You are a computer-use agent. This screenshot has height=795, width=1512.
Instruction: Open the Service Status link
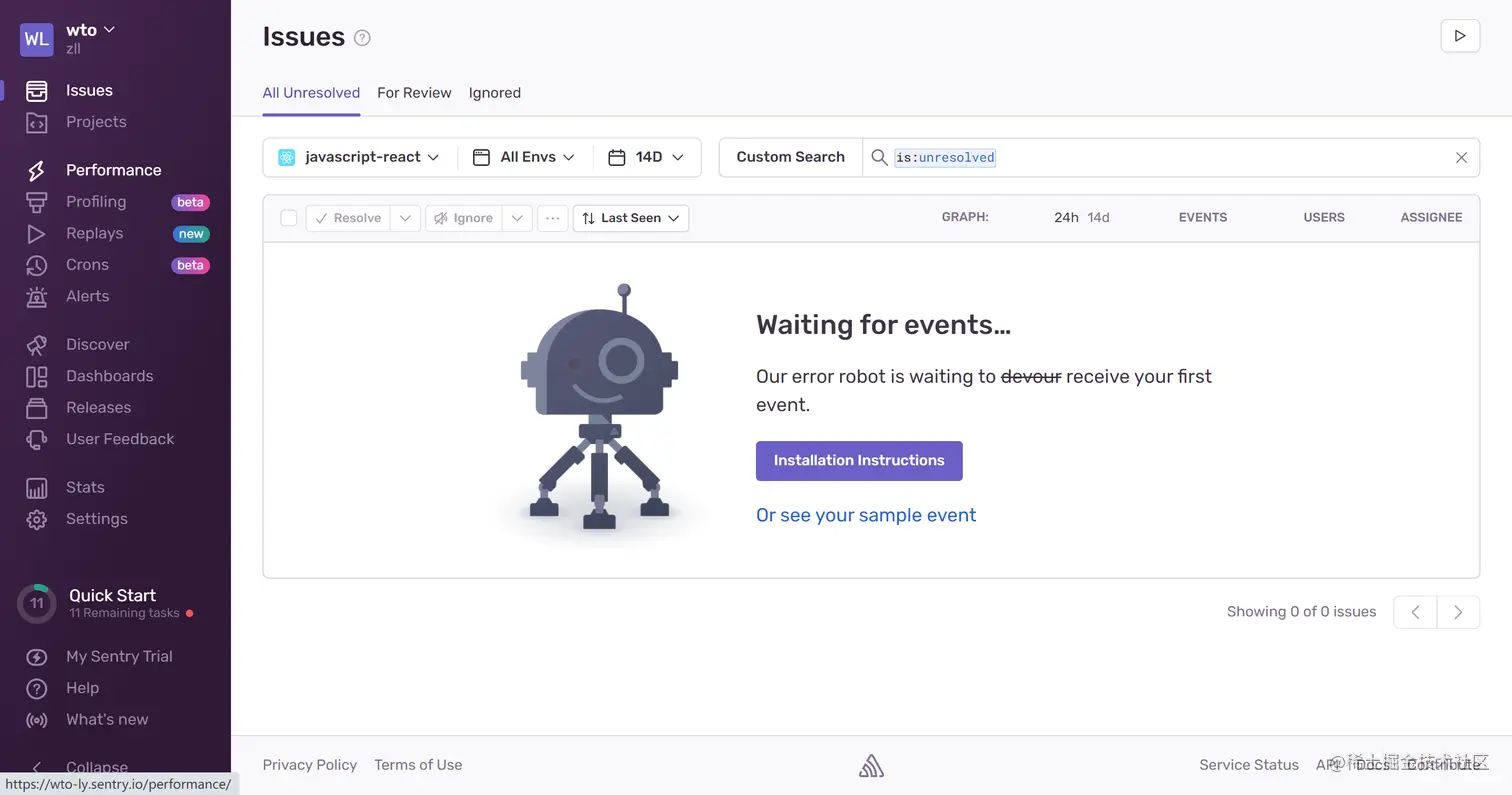1249,765
